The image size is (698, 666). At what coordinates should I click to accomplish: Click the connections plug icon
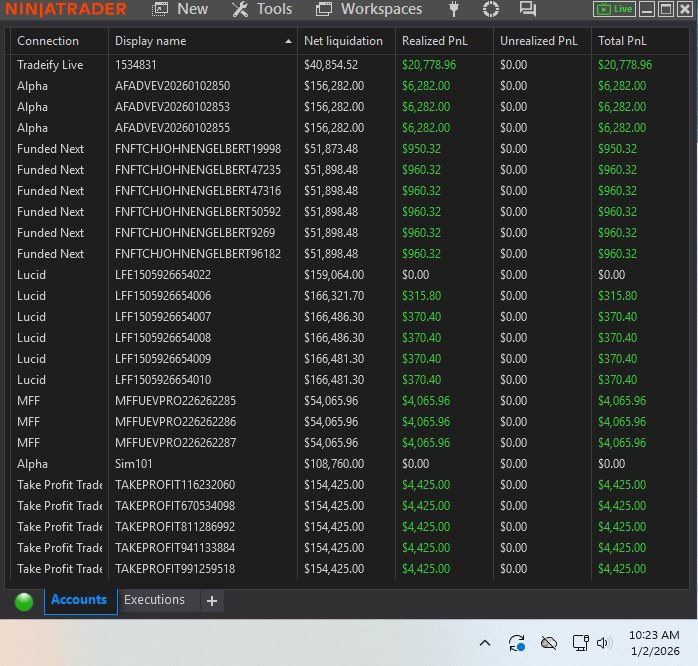click(454, 9)
